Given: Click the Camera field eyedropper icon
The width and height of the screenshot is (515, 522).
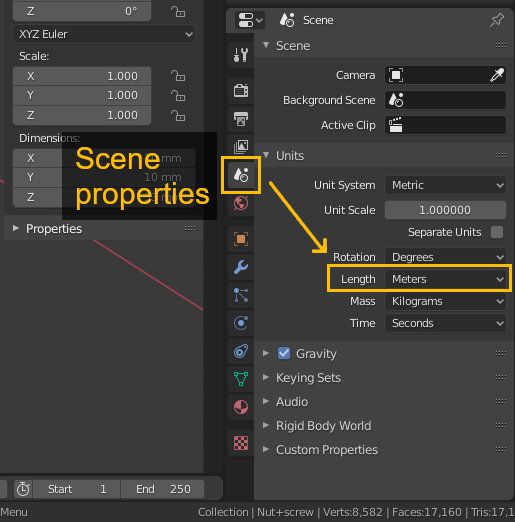Looking at the screenshot, I should (x=496, y=75).
